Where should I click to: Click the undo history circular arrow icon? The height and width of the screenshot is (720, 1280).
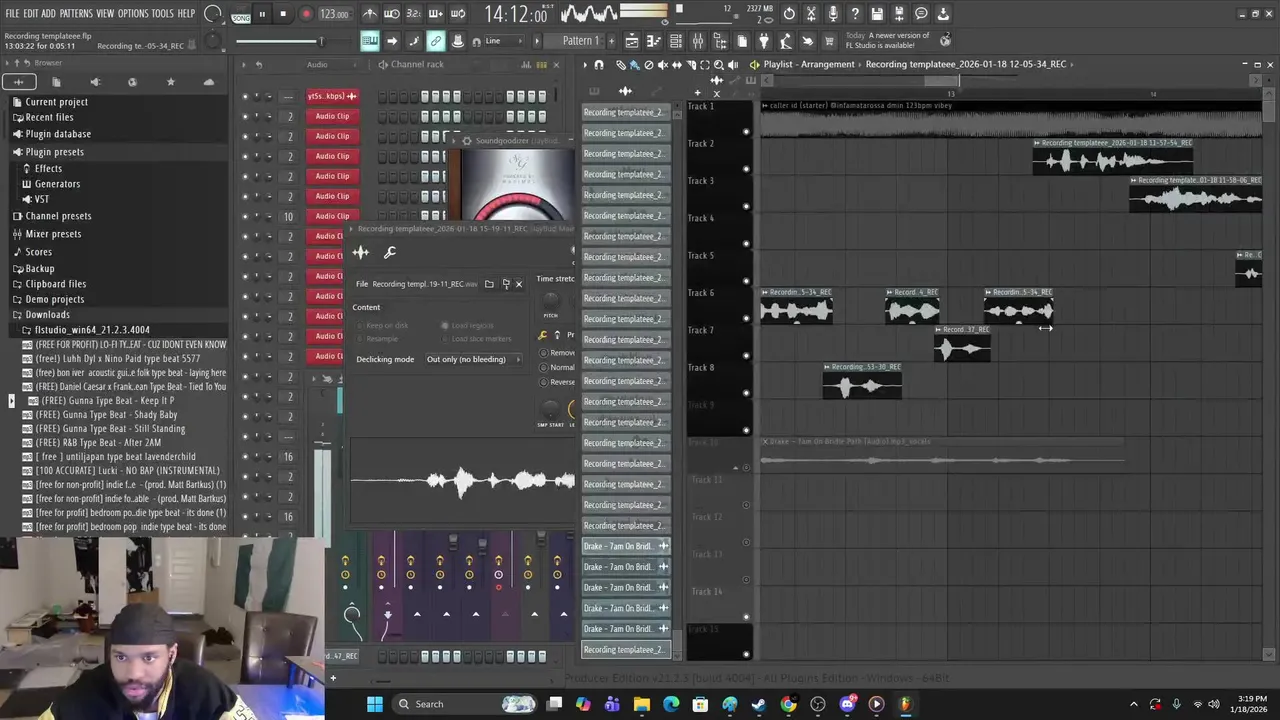click(789, 14)
